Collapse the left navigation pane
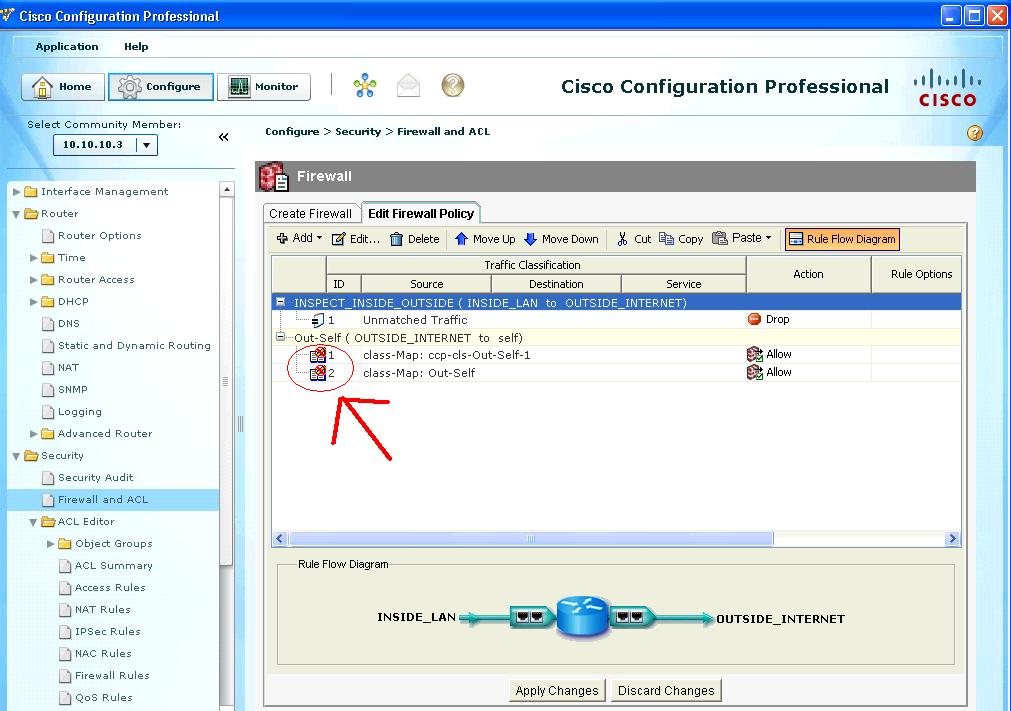Screen dimensions: 1011x711 (x=224, y=137)
